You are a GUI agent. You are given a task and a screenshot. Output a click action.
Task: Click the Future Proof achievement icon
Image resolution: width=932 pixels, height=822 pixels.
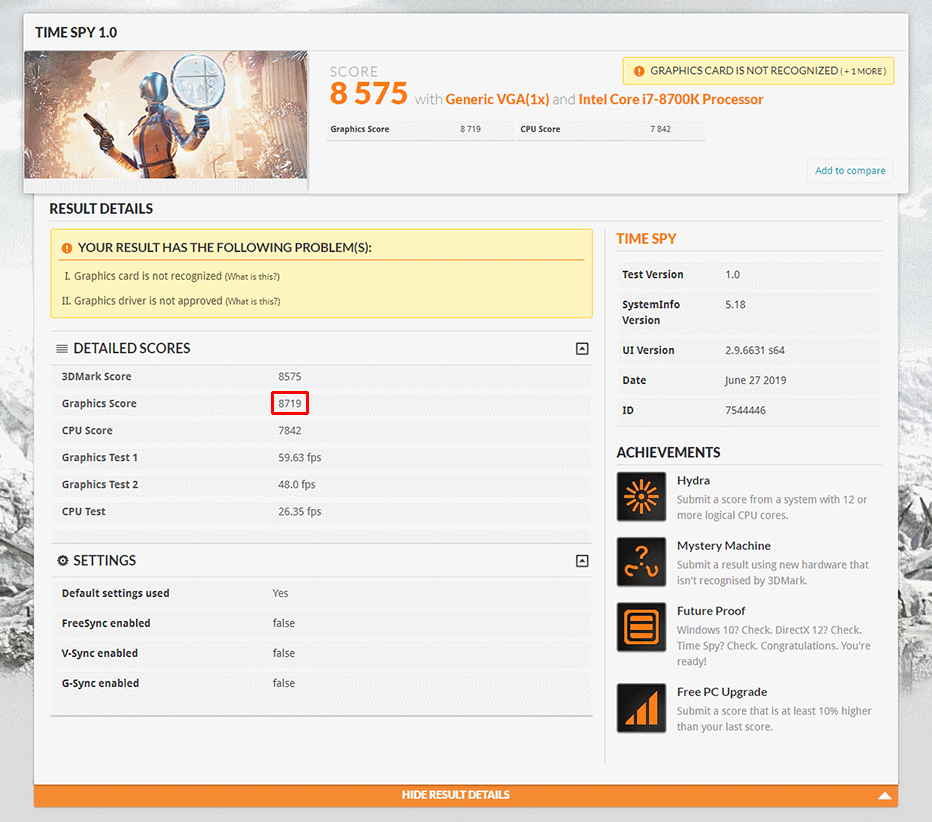641,627
